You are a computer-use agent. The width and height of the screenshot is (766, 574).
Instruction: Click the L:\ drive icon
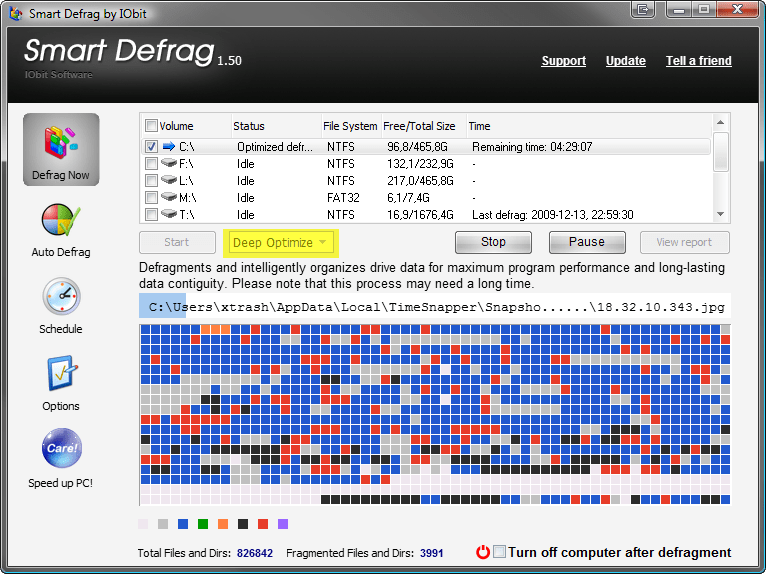pyautogui.click(x=169, y=180)
